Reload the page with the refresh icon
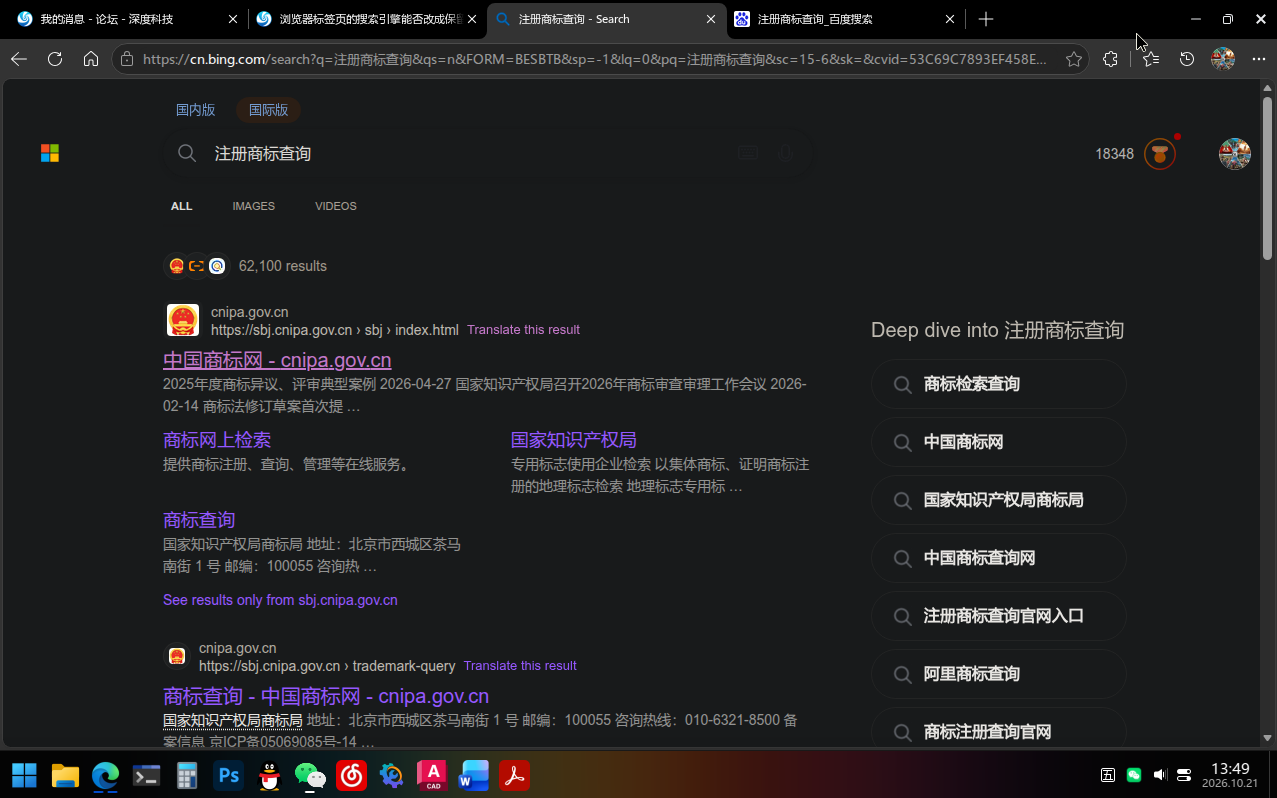 (x=55, y=59)
